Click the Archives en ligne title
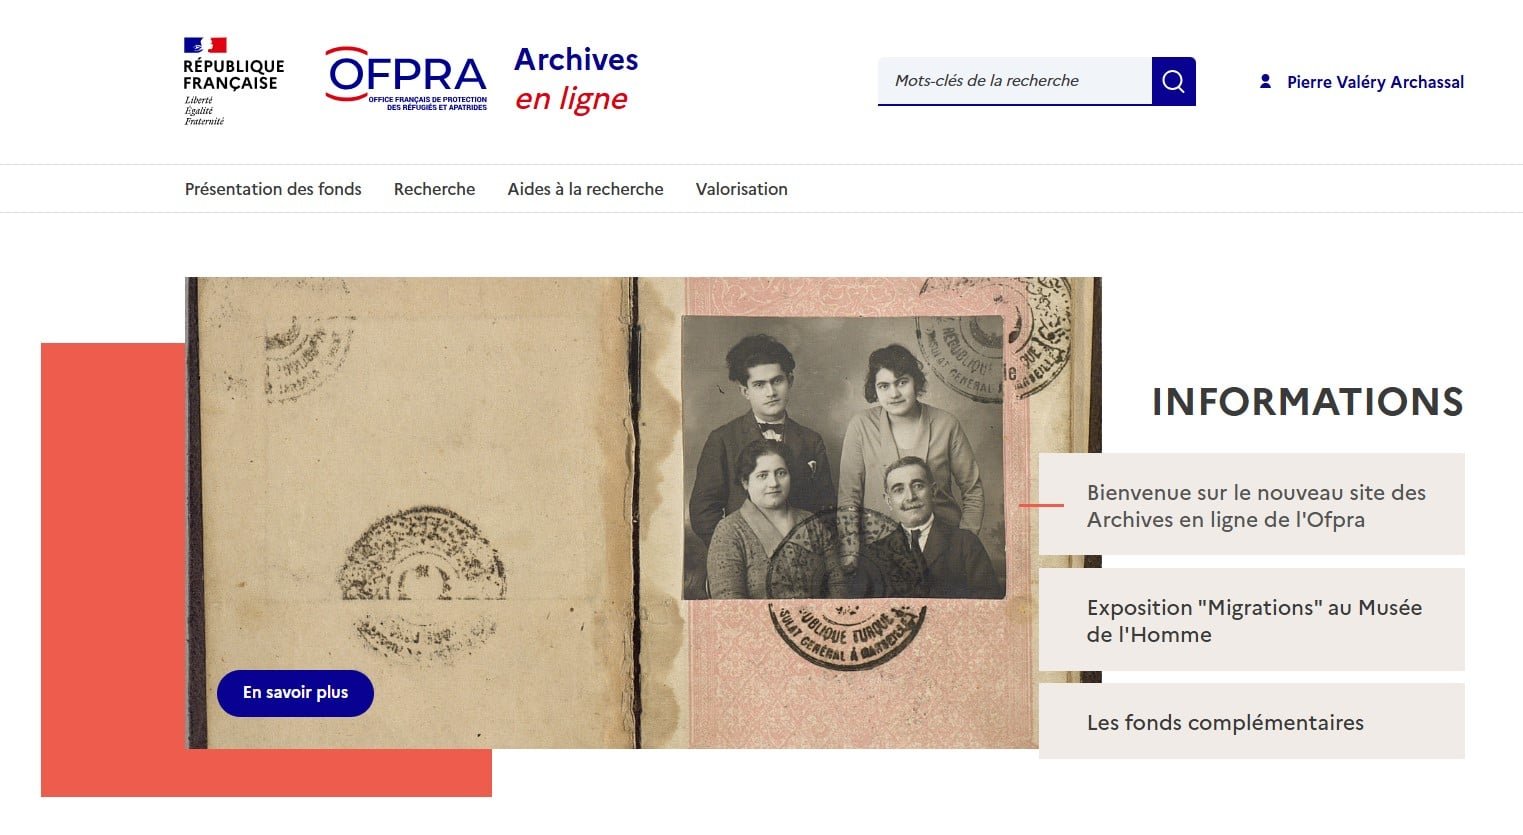 tap(576, 78)
